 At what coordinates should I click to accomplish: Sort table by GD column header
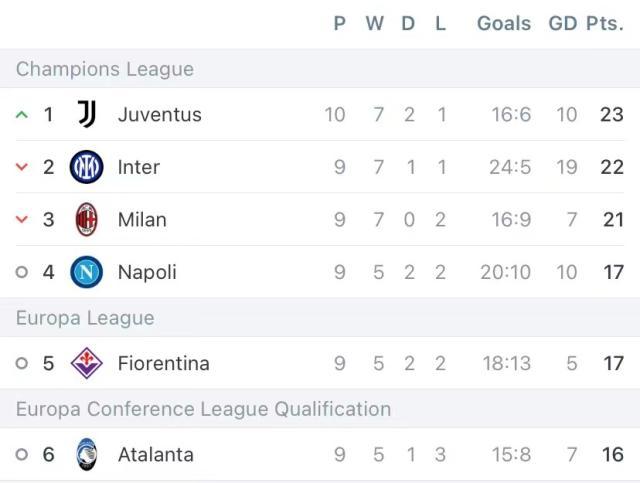click(563, 23)
